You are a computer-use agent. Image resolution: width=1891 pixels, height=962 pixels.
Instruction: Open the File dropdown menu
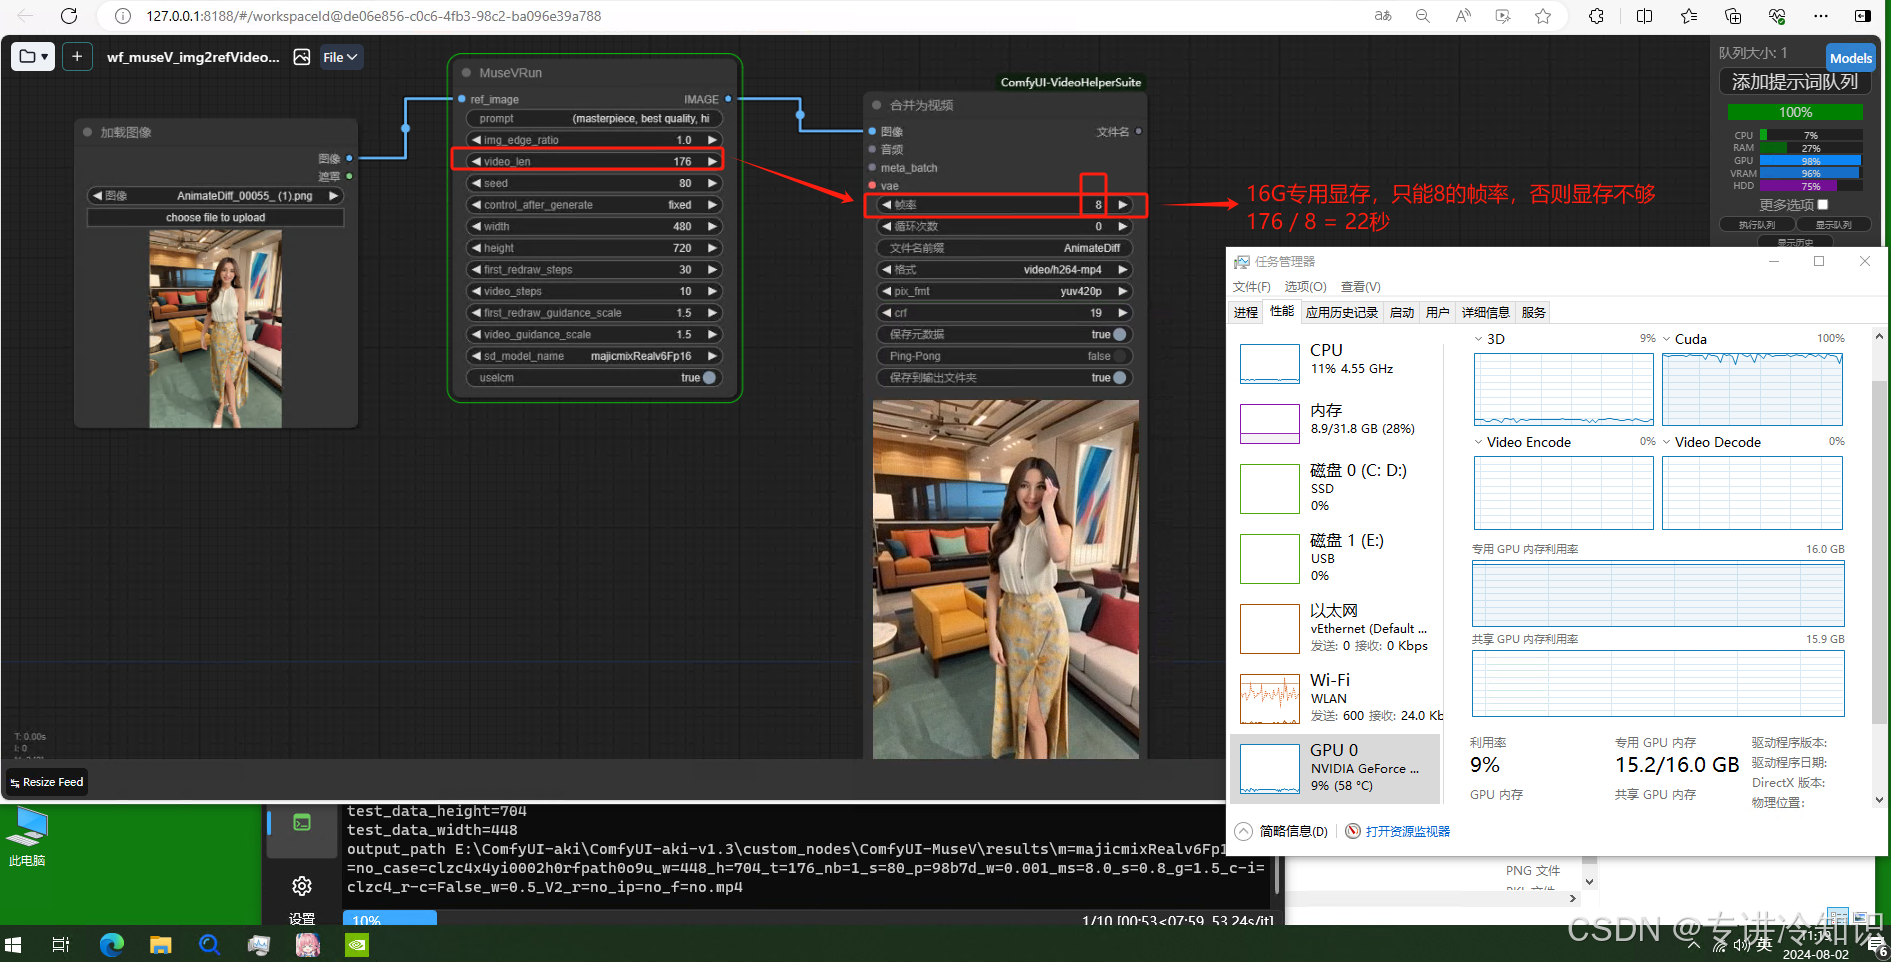340,57
